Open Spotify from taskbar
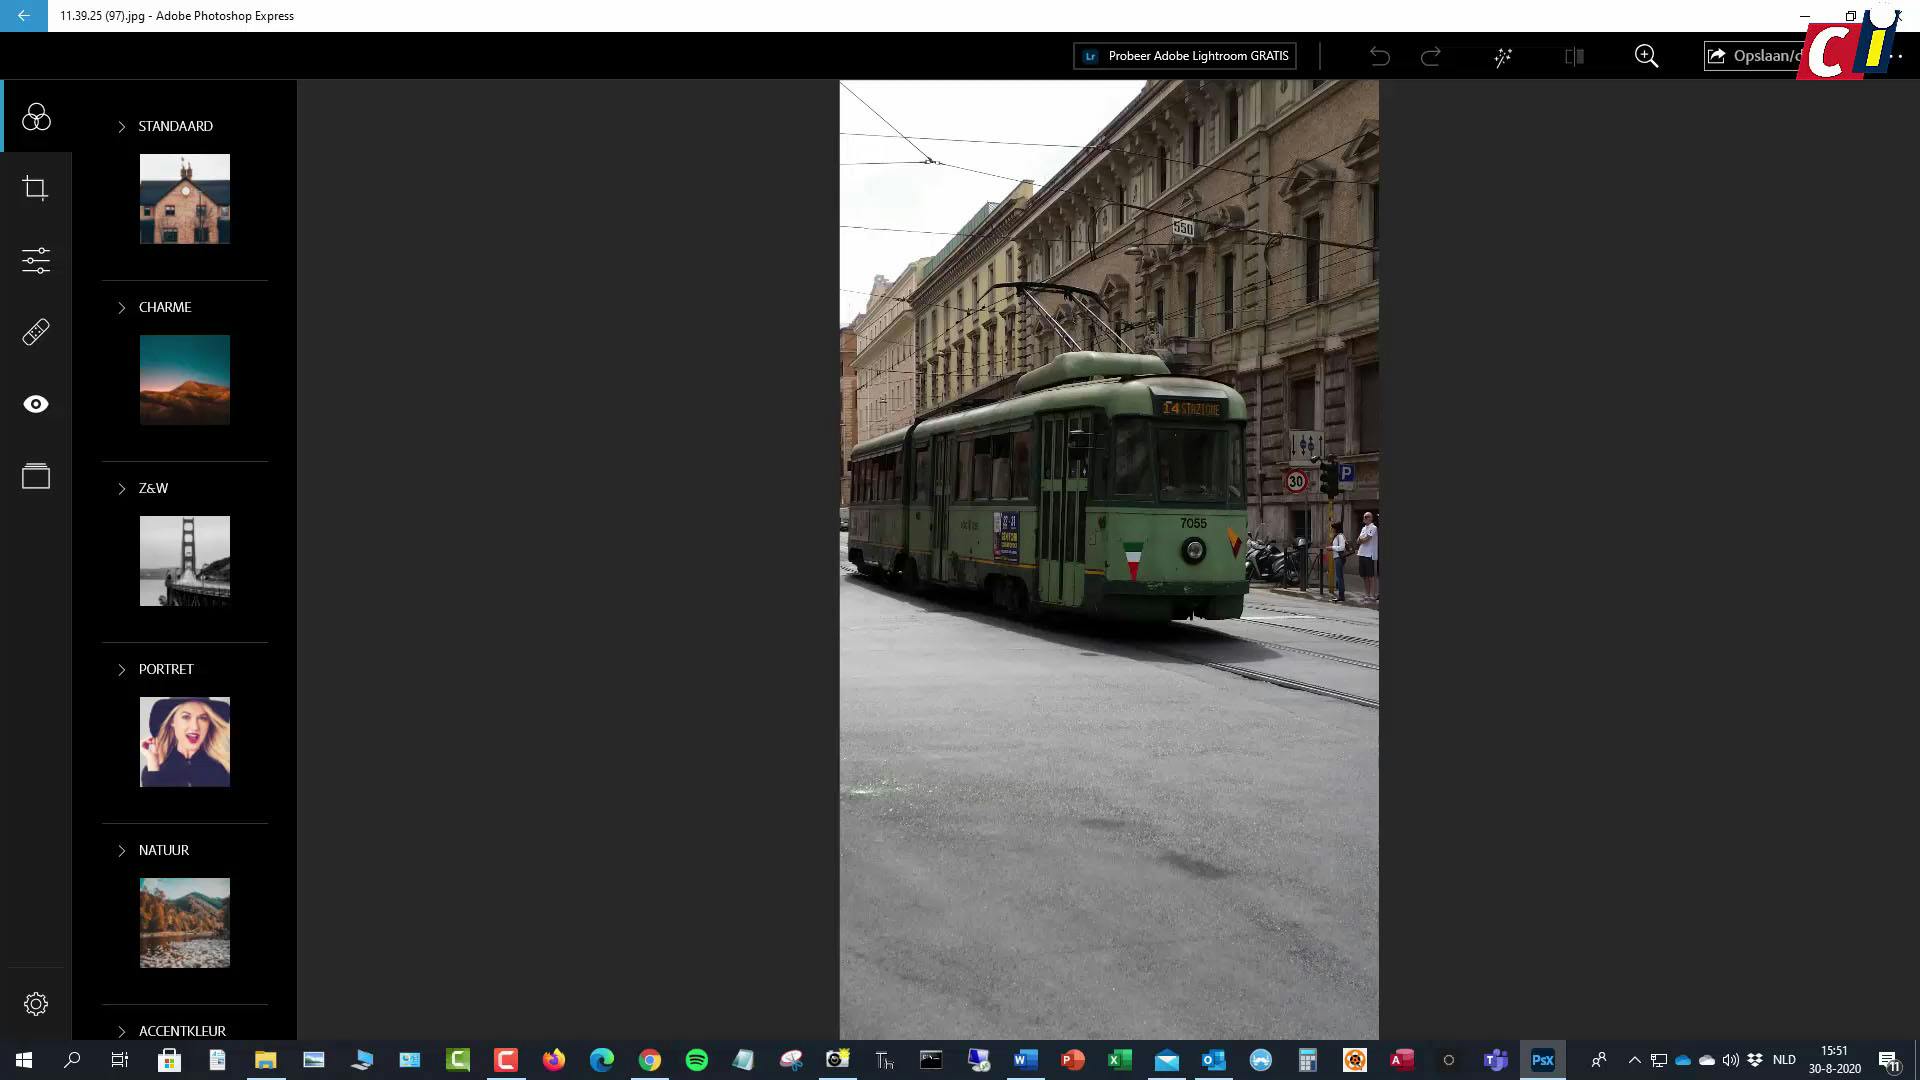1920x1080 pixels. click(697, 1060)
